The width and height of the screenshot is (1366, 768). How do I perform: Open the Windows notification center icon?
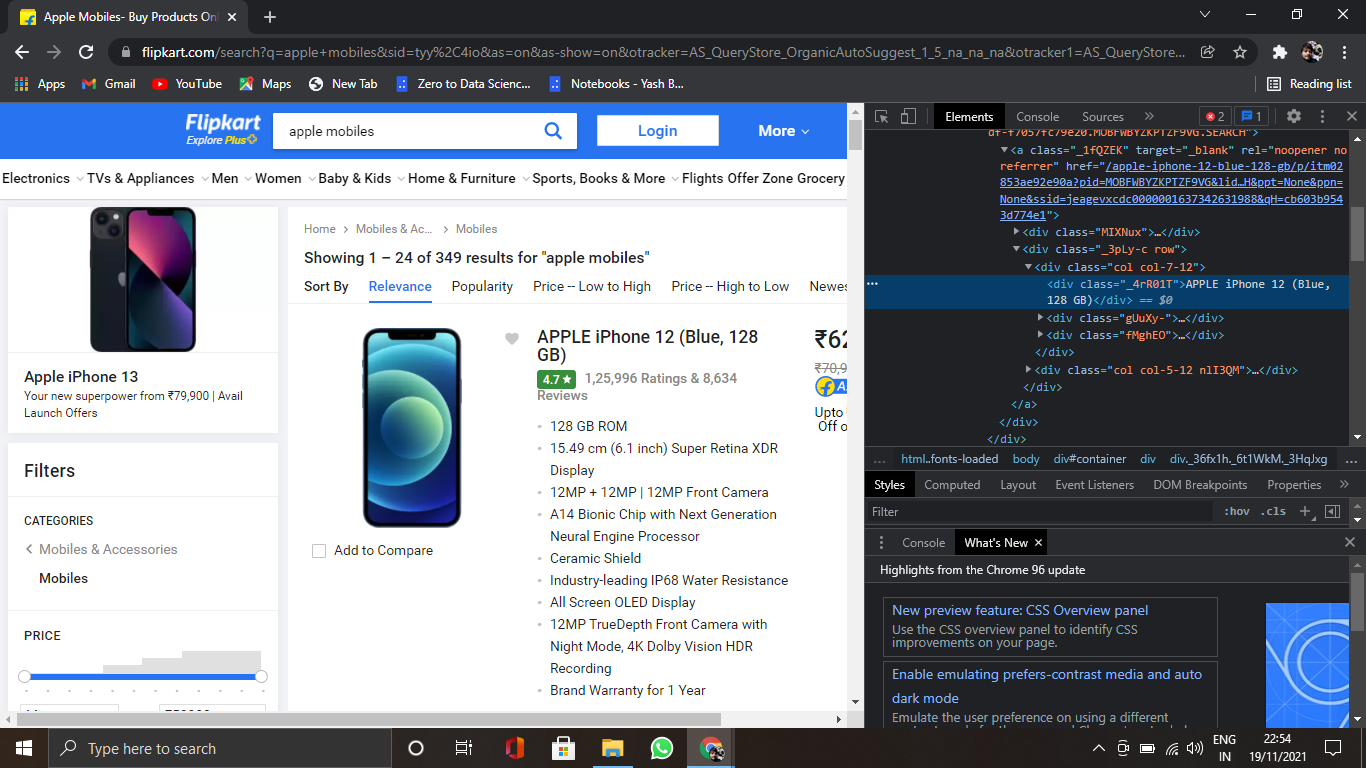(1333, 748)
